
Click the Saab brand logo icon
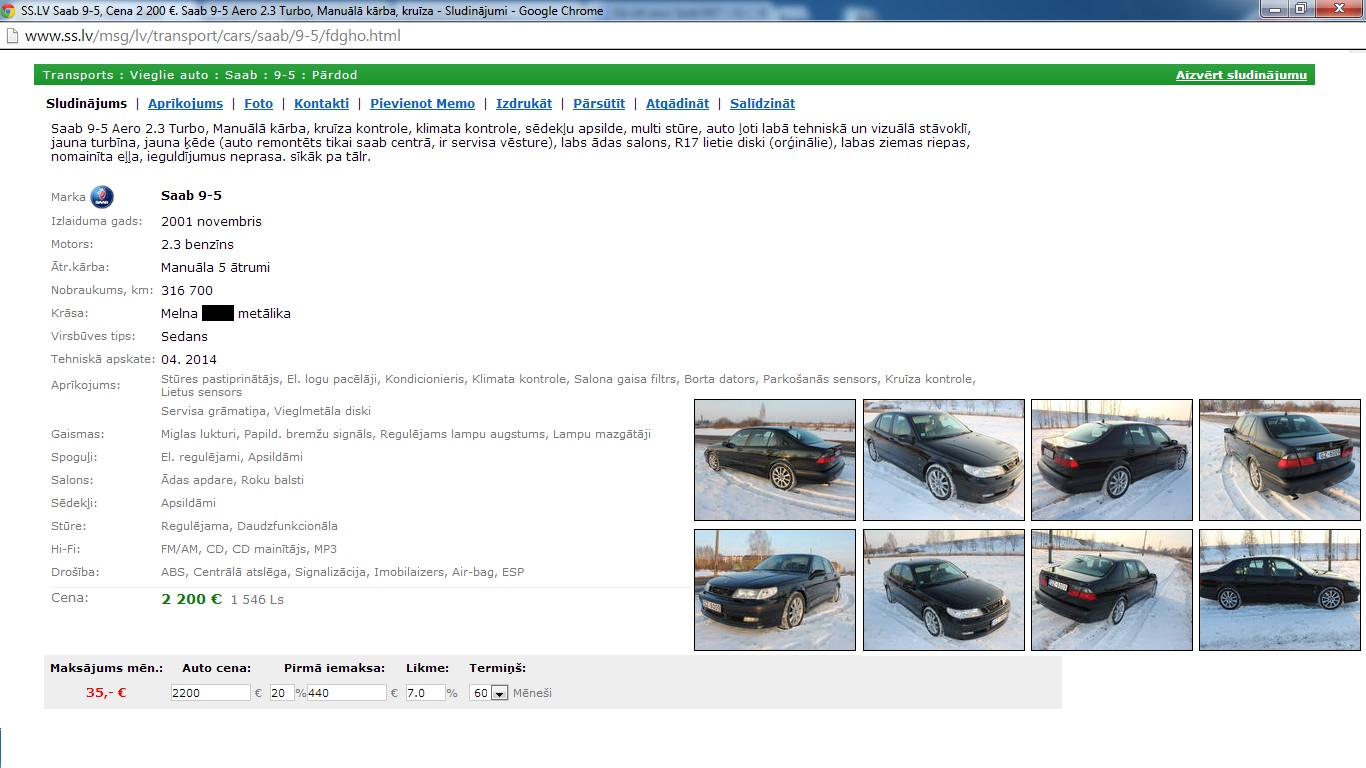pos(102,197)
